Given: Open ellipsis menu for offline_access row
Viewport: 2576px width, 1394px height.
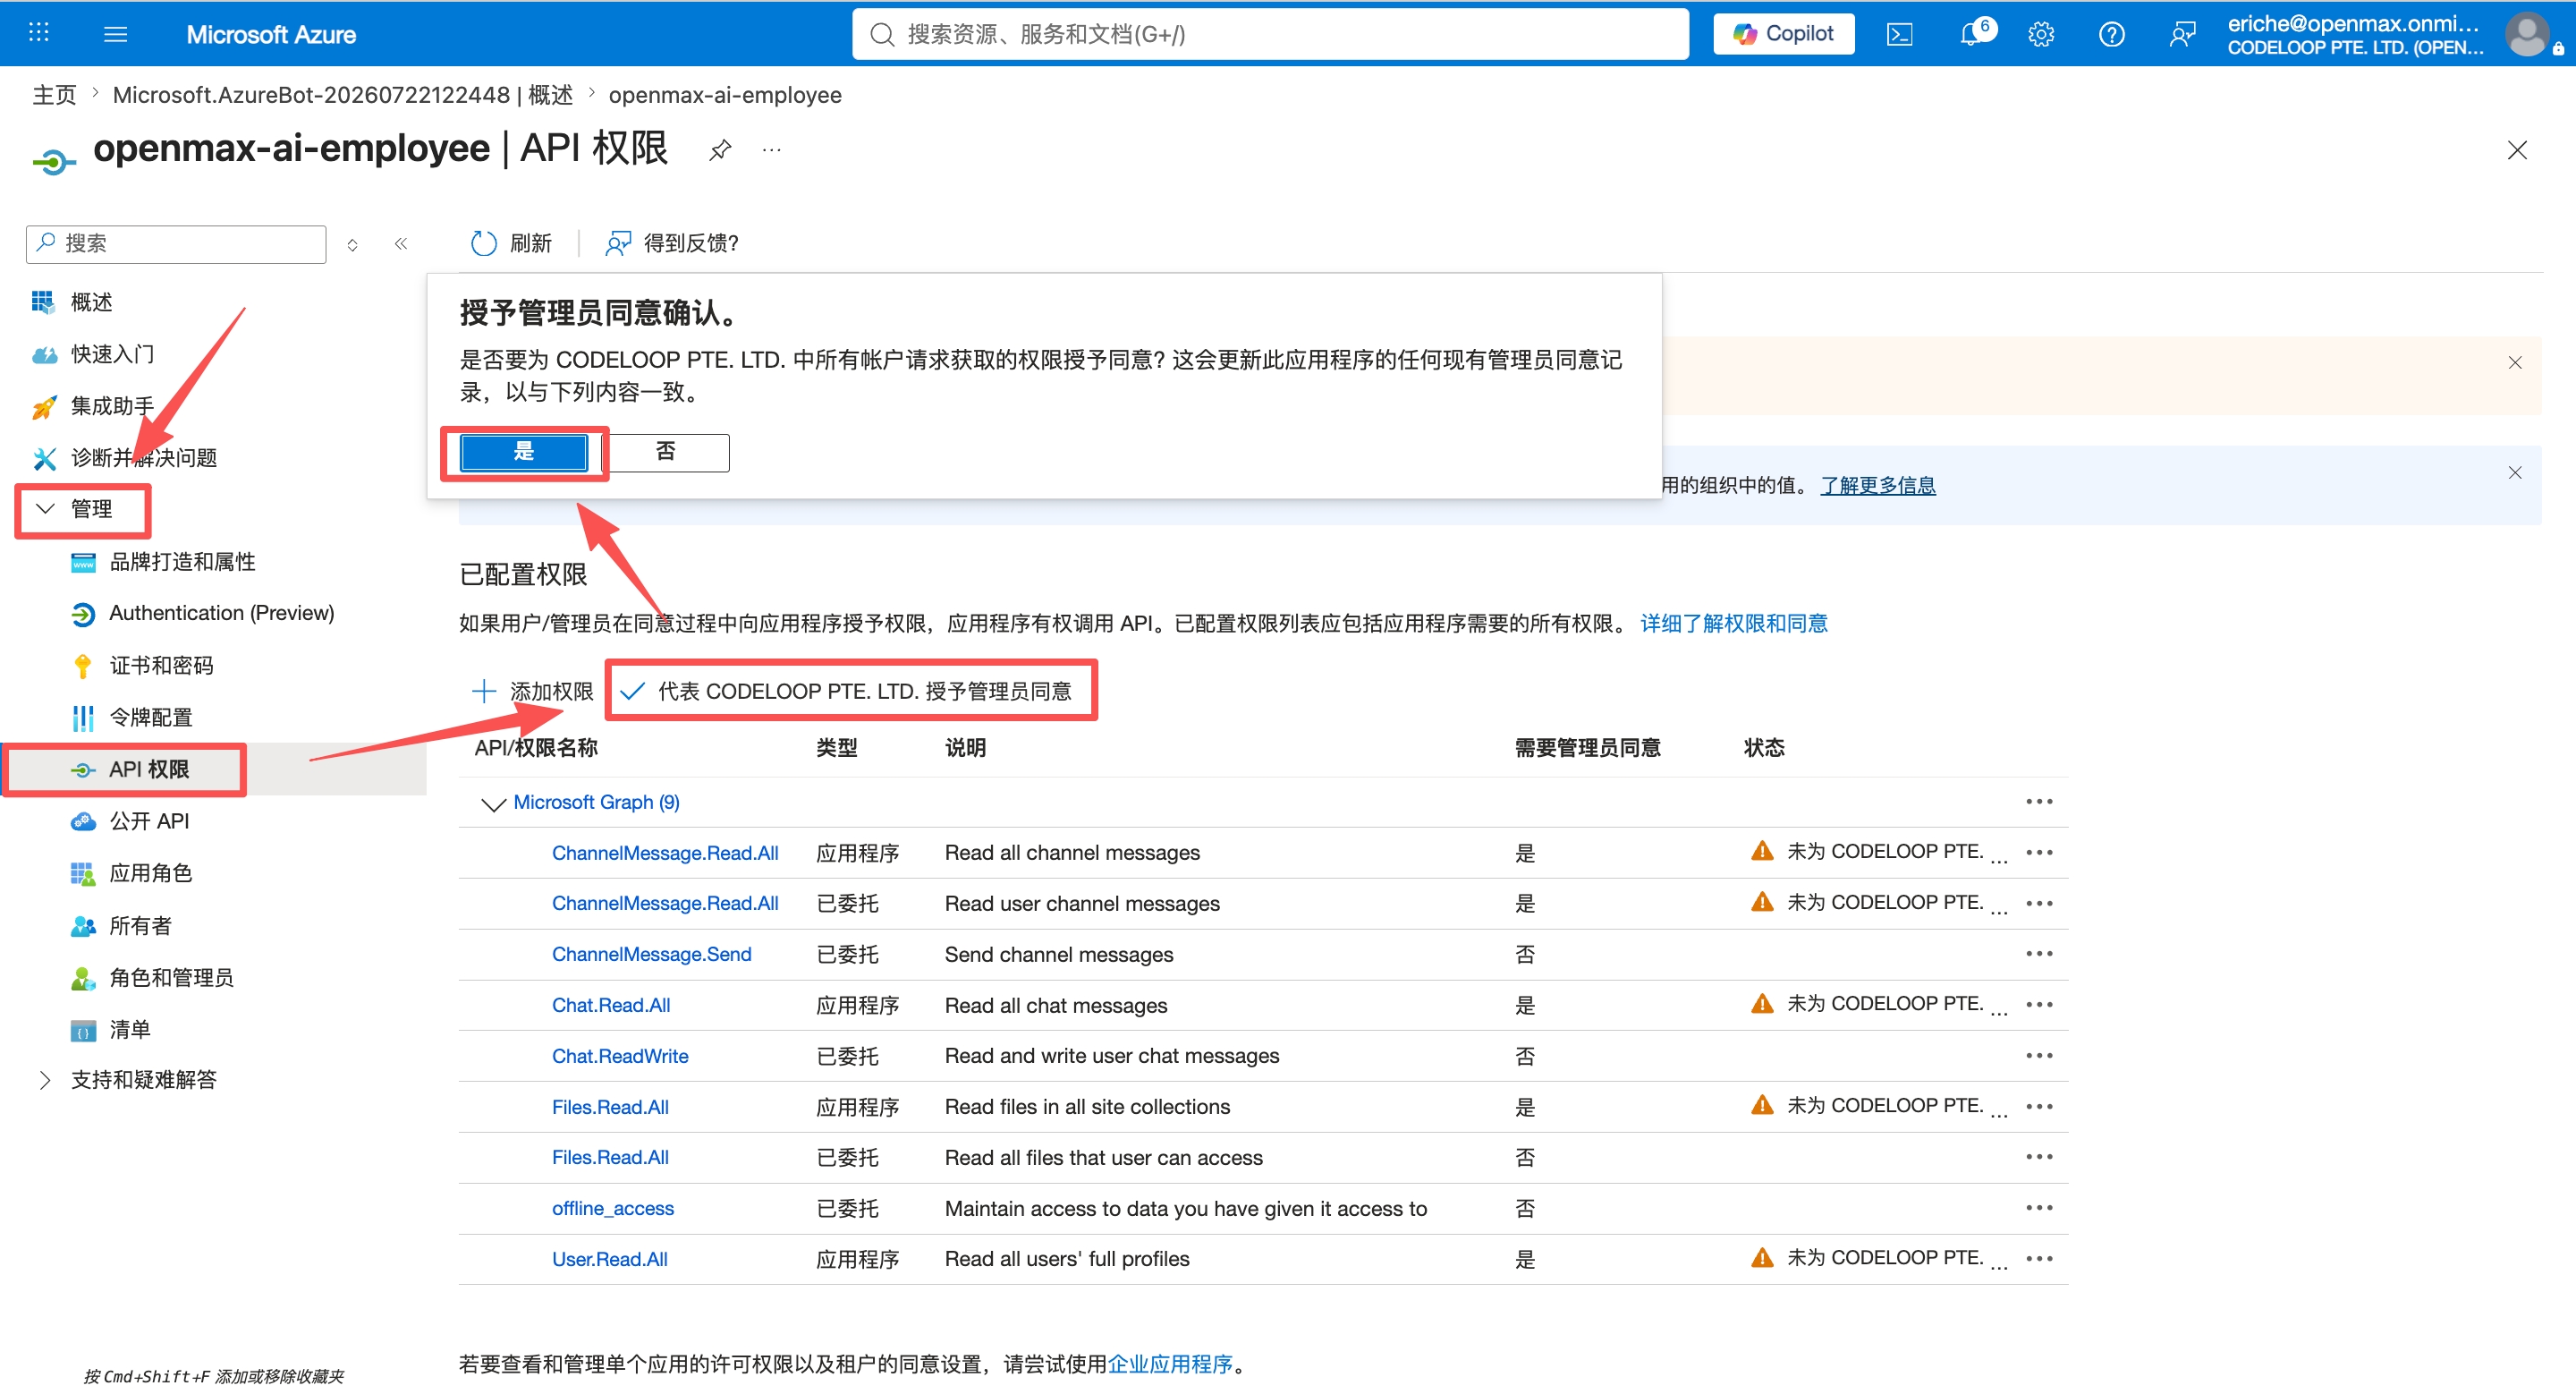Looking at the screenshot, I should click(x=2039, y=1208).
